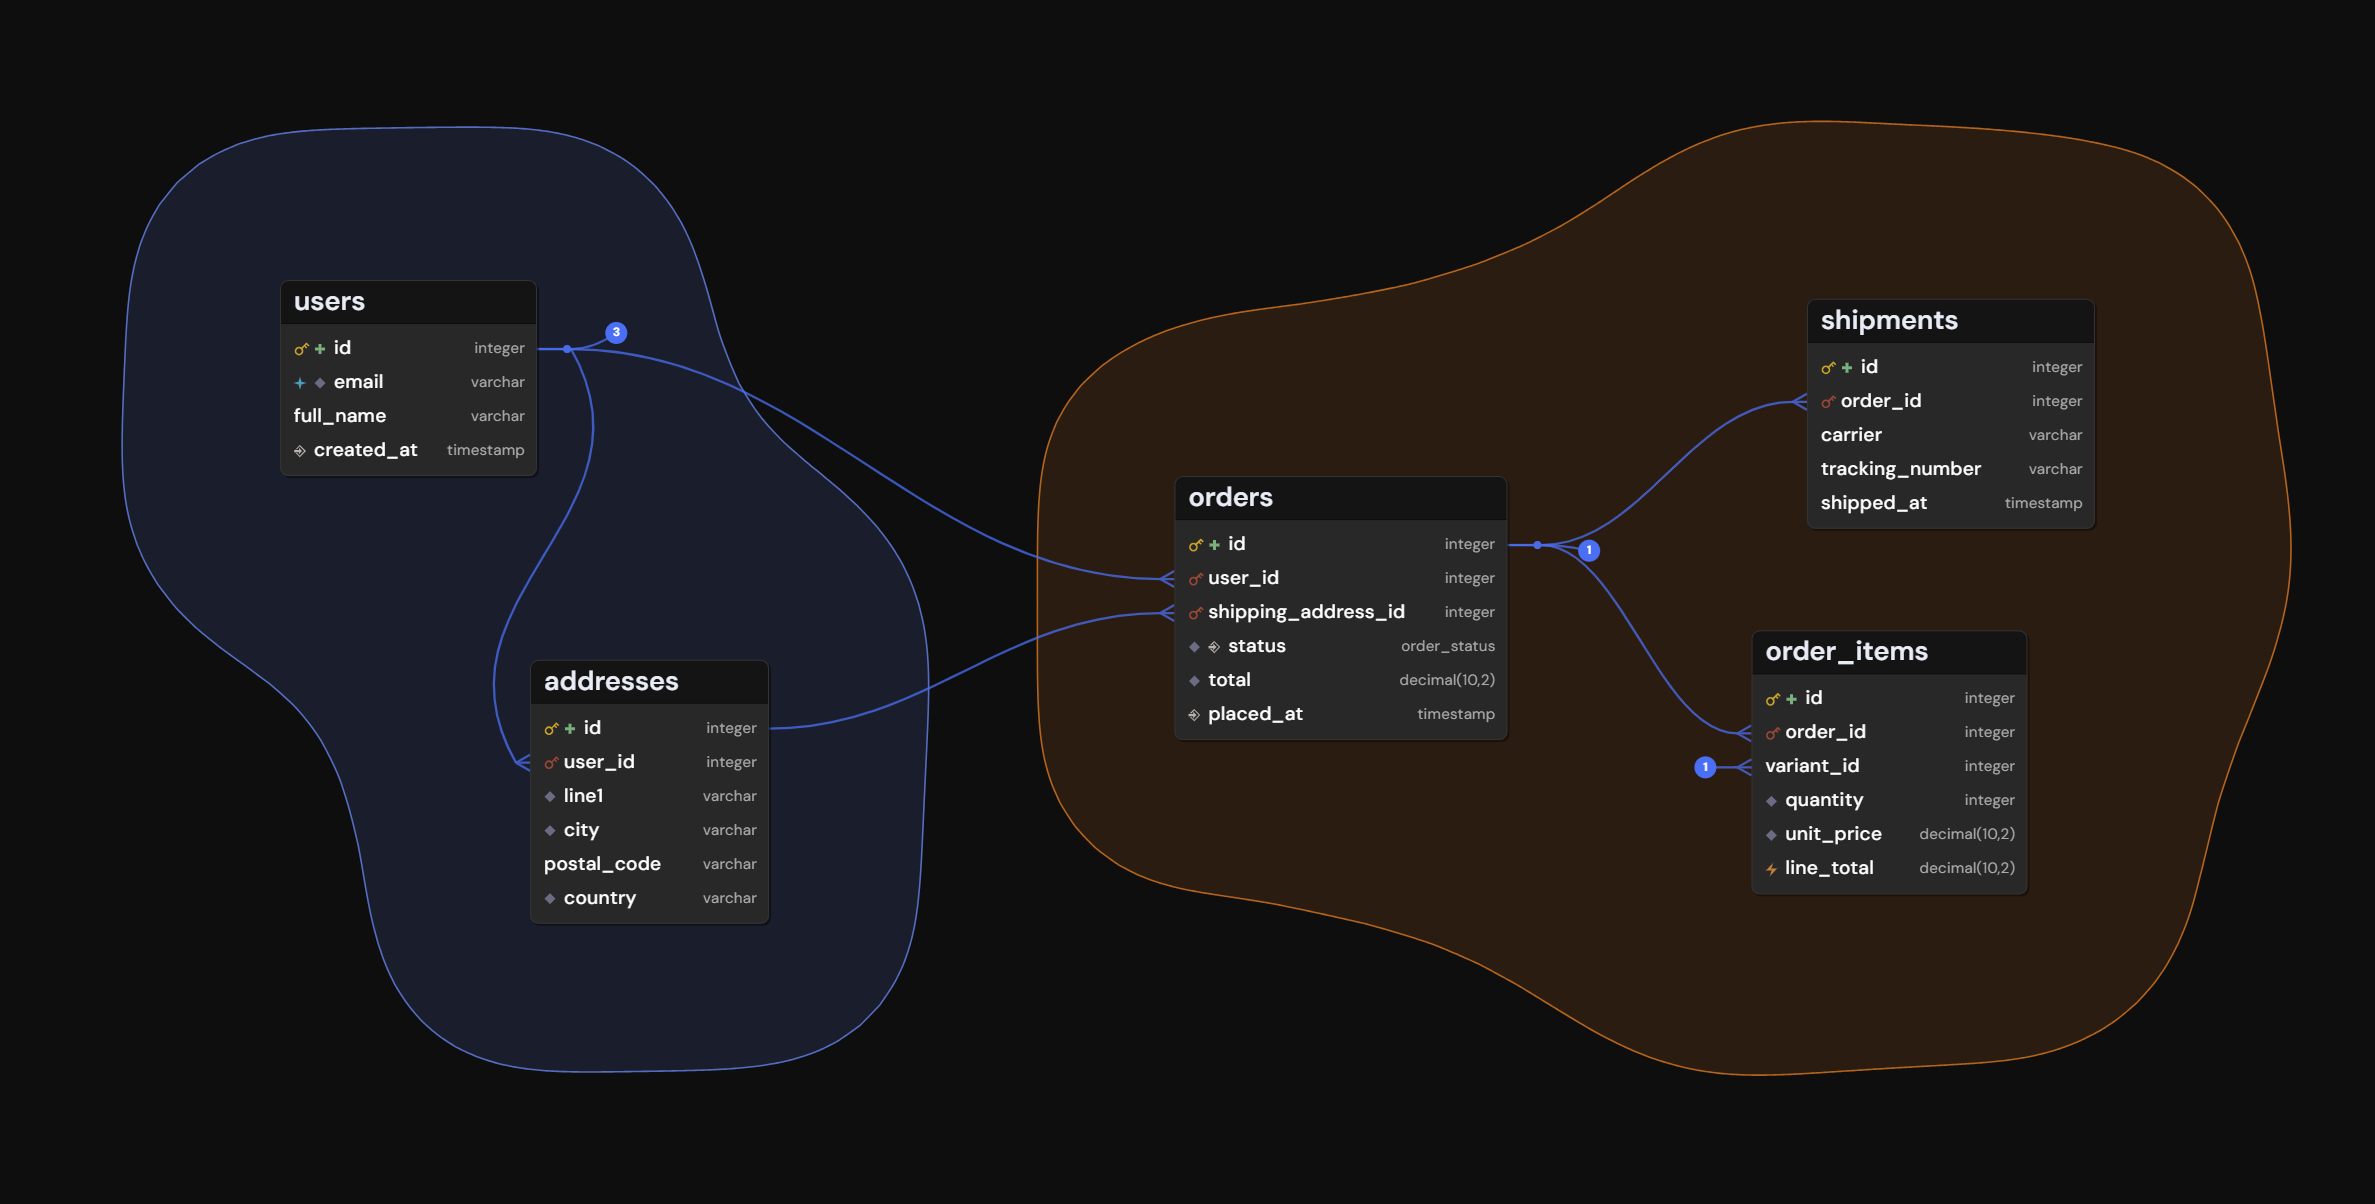Select the order_items table header
2375x1204 pixels.
pos(1889,652)
